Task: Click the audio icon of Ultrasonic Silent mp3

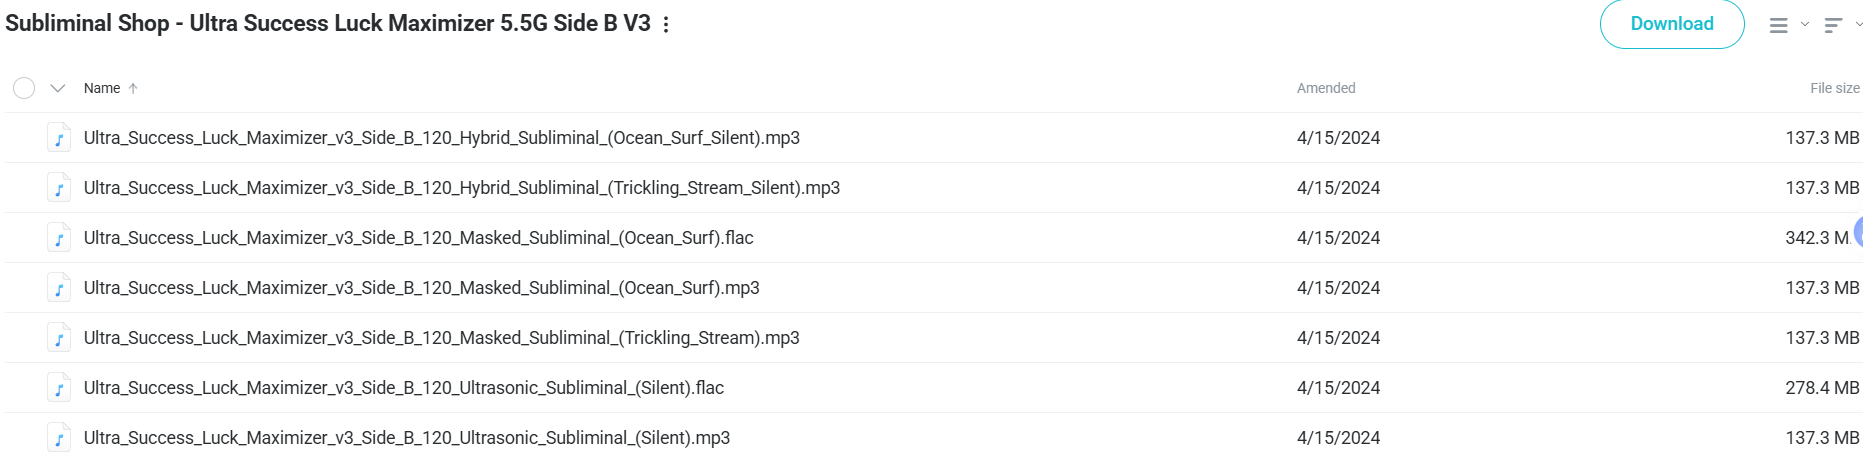Action: pyautogui.click(x=59, y=438)
